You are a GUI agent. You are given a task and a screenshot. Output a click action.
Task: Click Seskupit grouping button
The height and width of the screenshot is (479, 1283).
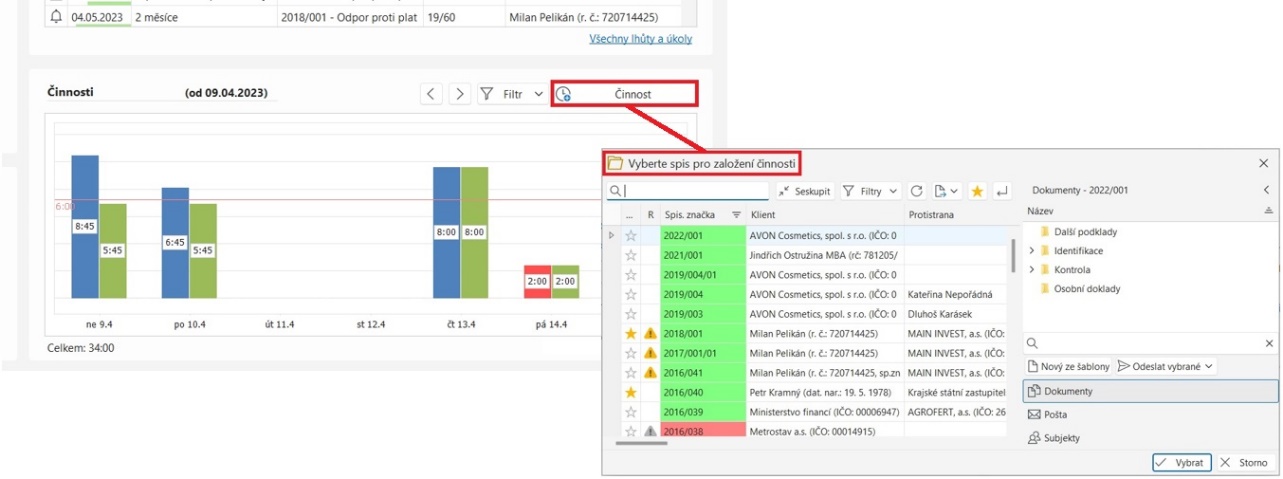[802, 190]
